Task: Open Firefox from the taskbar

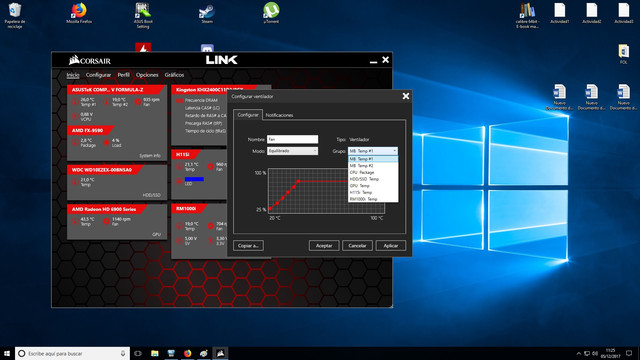Action: click(x=187, y=353)
